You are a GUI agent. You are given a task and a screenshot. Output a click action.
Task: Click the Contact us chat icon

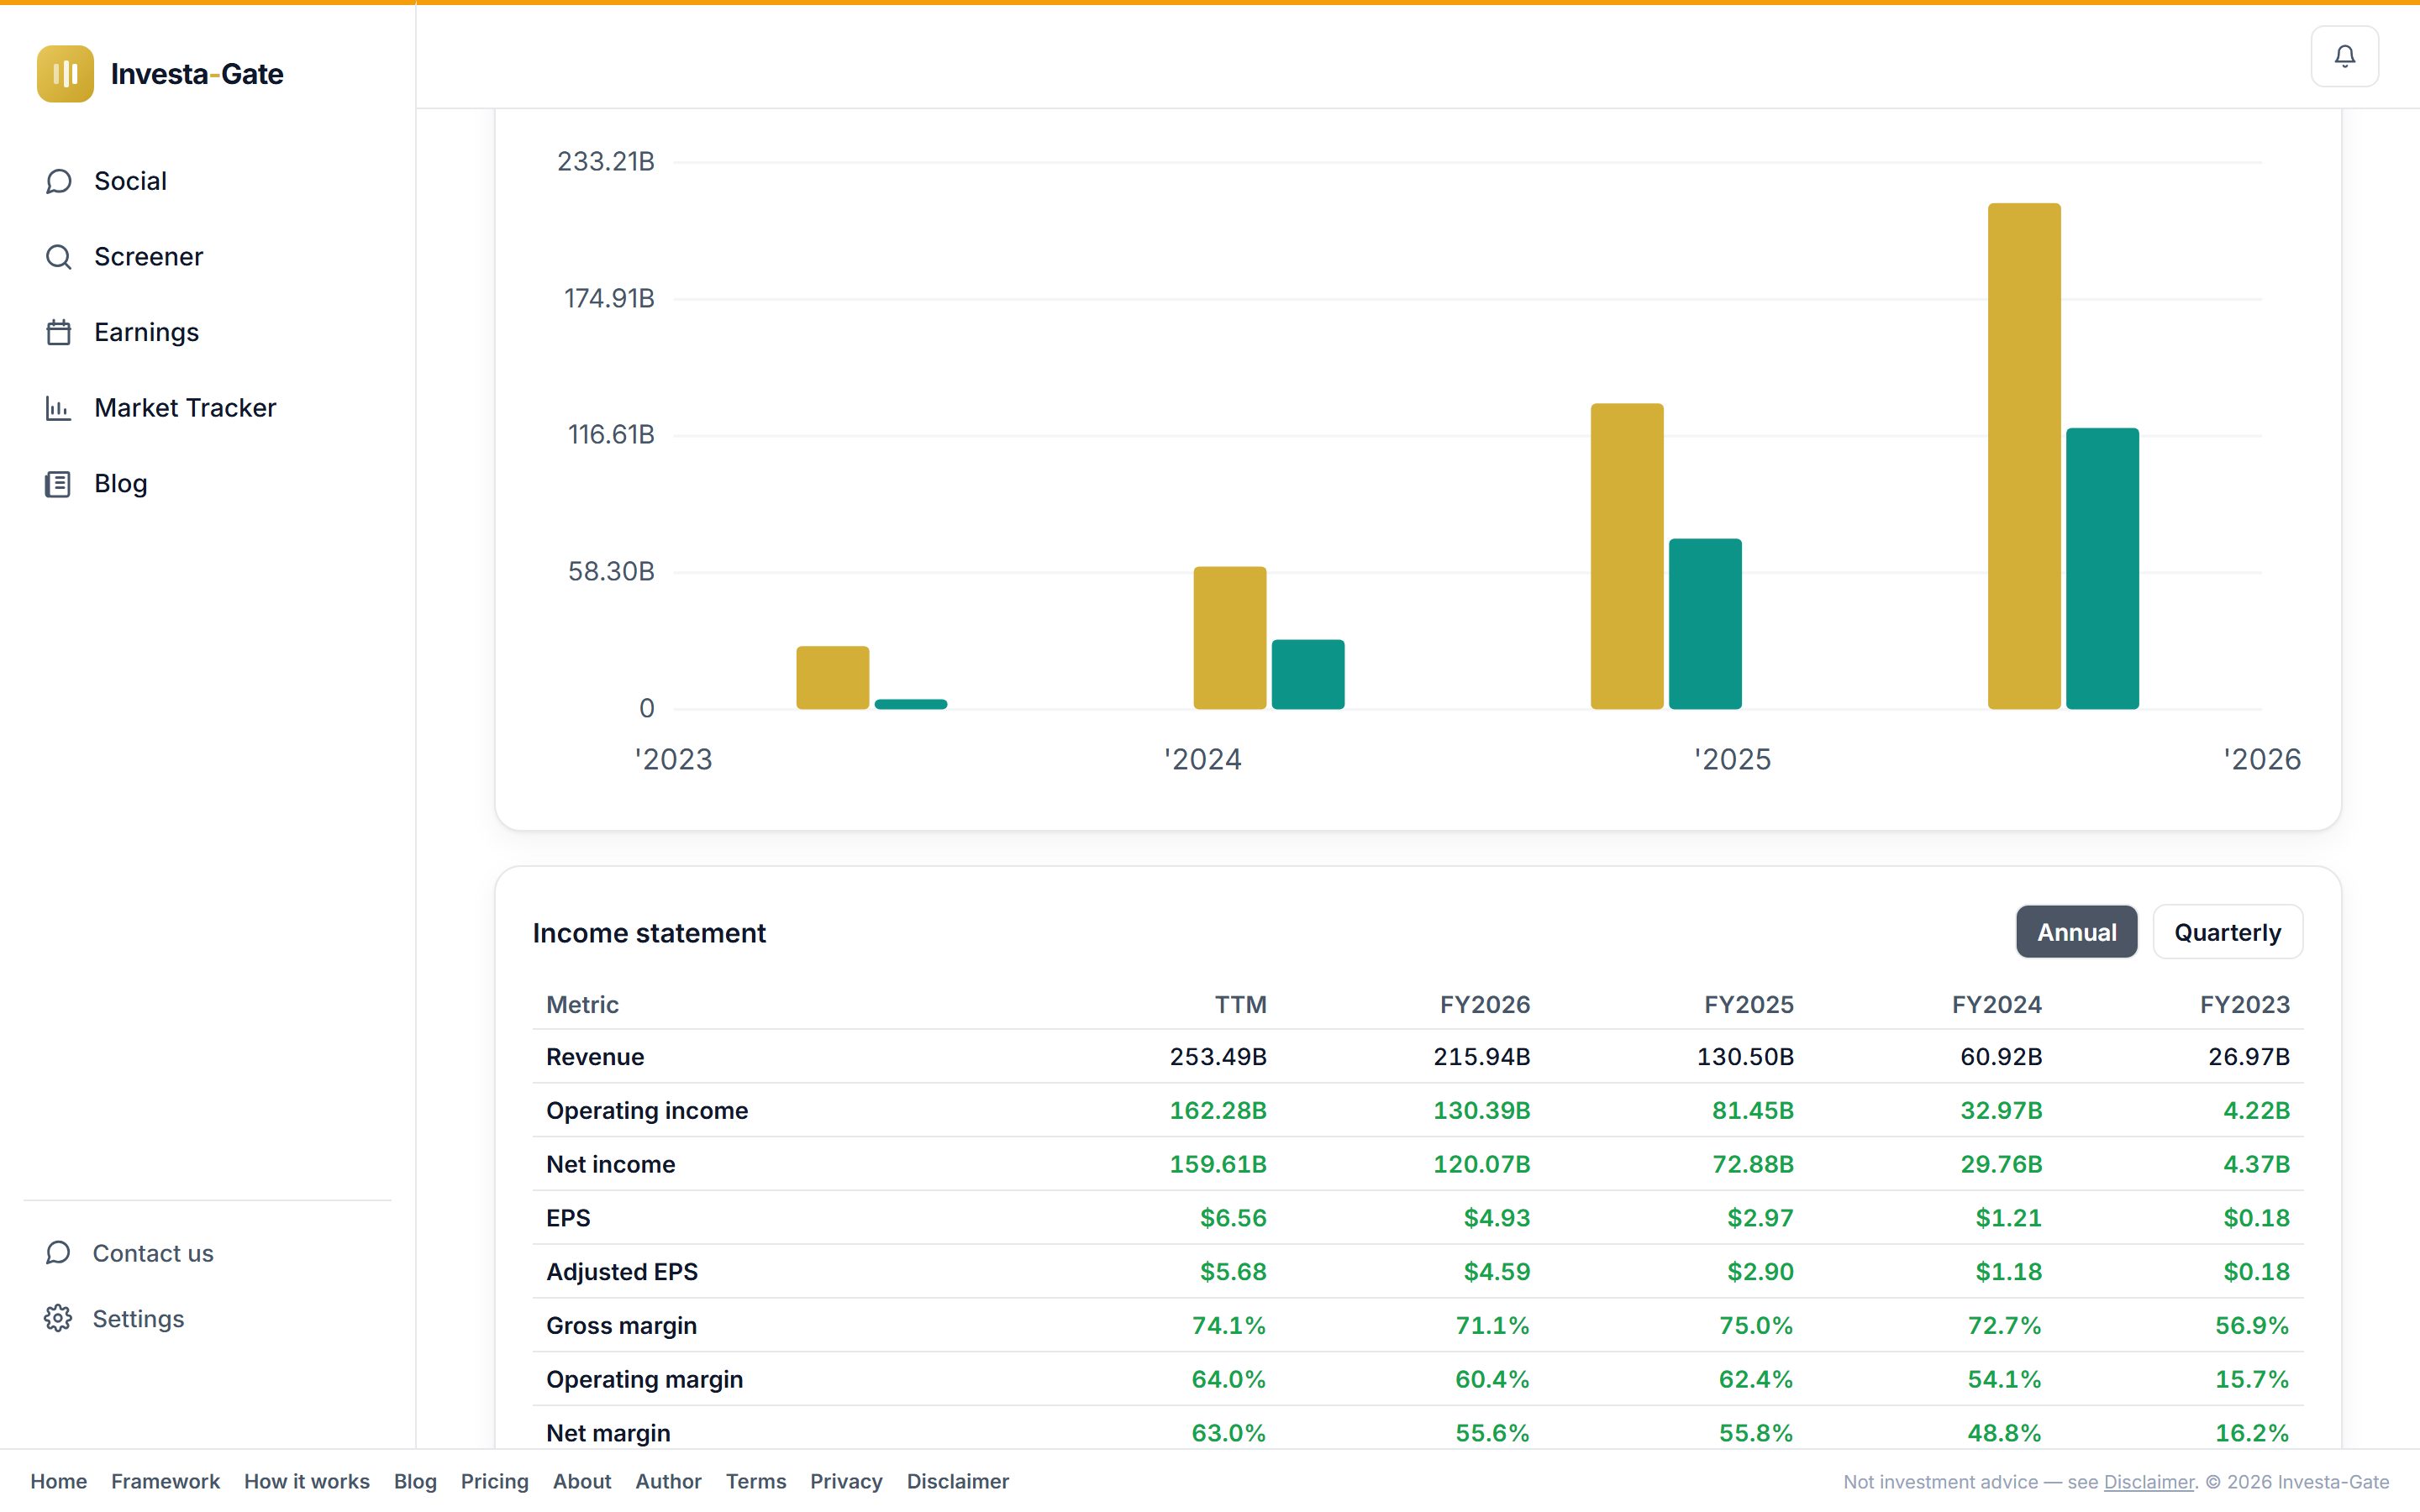[58, 1253]
